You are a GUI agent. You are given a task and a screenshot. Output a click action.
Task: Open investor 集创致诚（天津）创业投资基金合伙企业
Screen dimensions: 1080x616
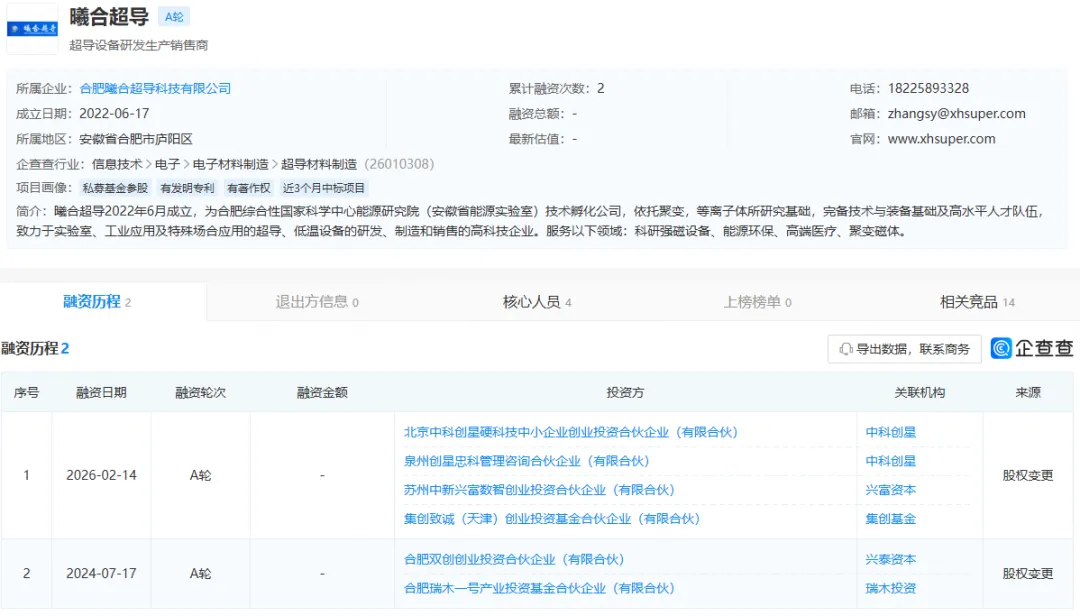pyautogui.click(x=552, y=519)
